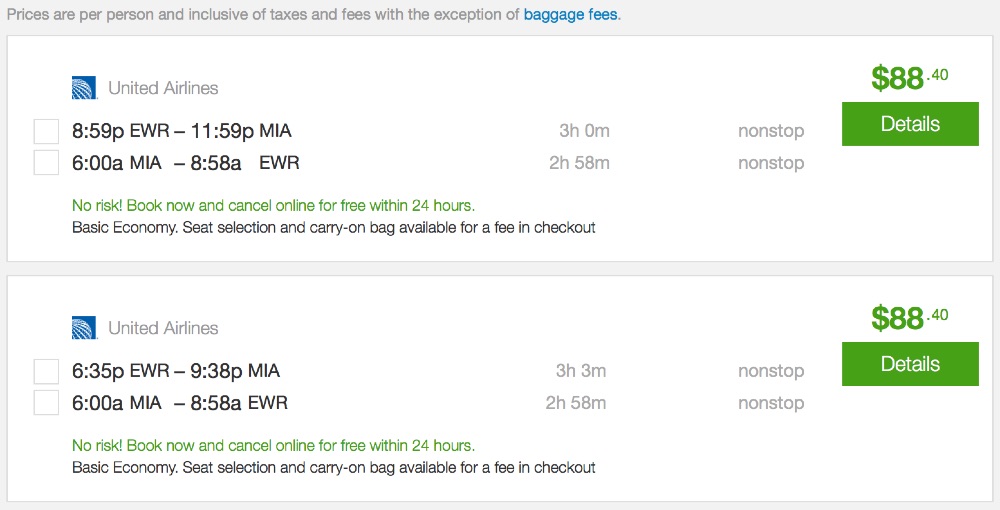The width and height of the screenshot is (1000, 510).
Task: Click the nonstop label for the 6:35p flight
Action: click(770, 371)
